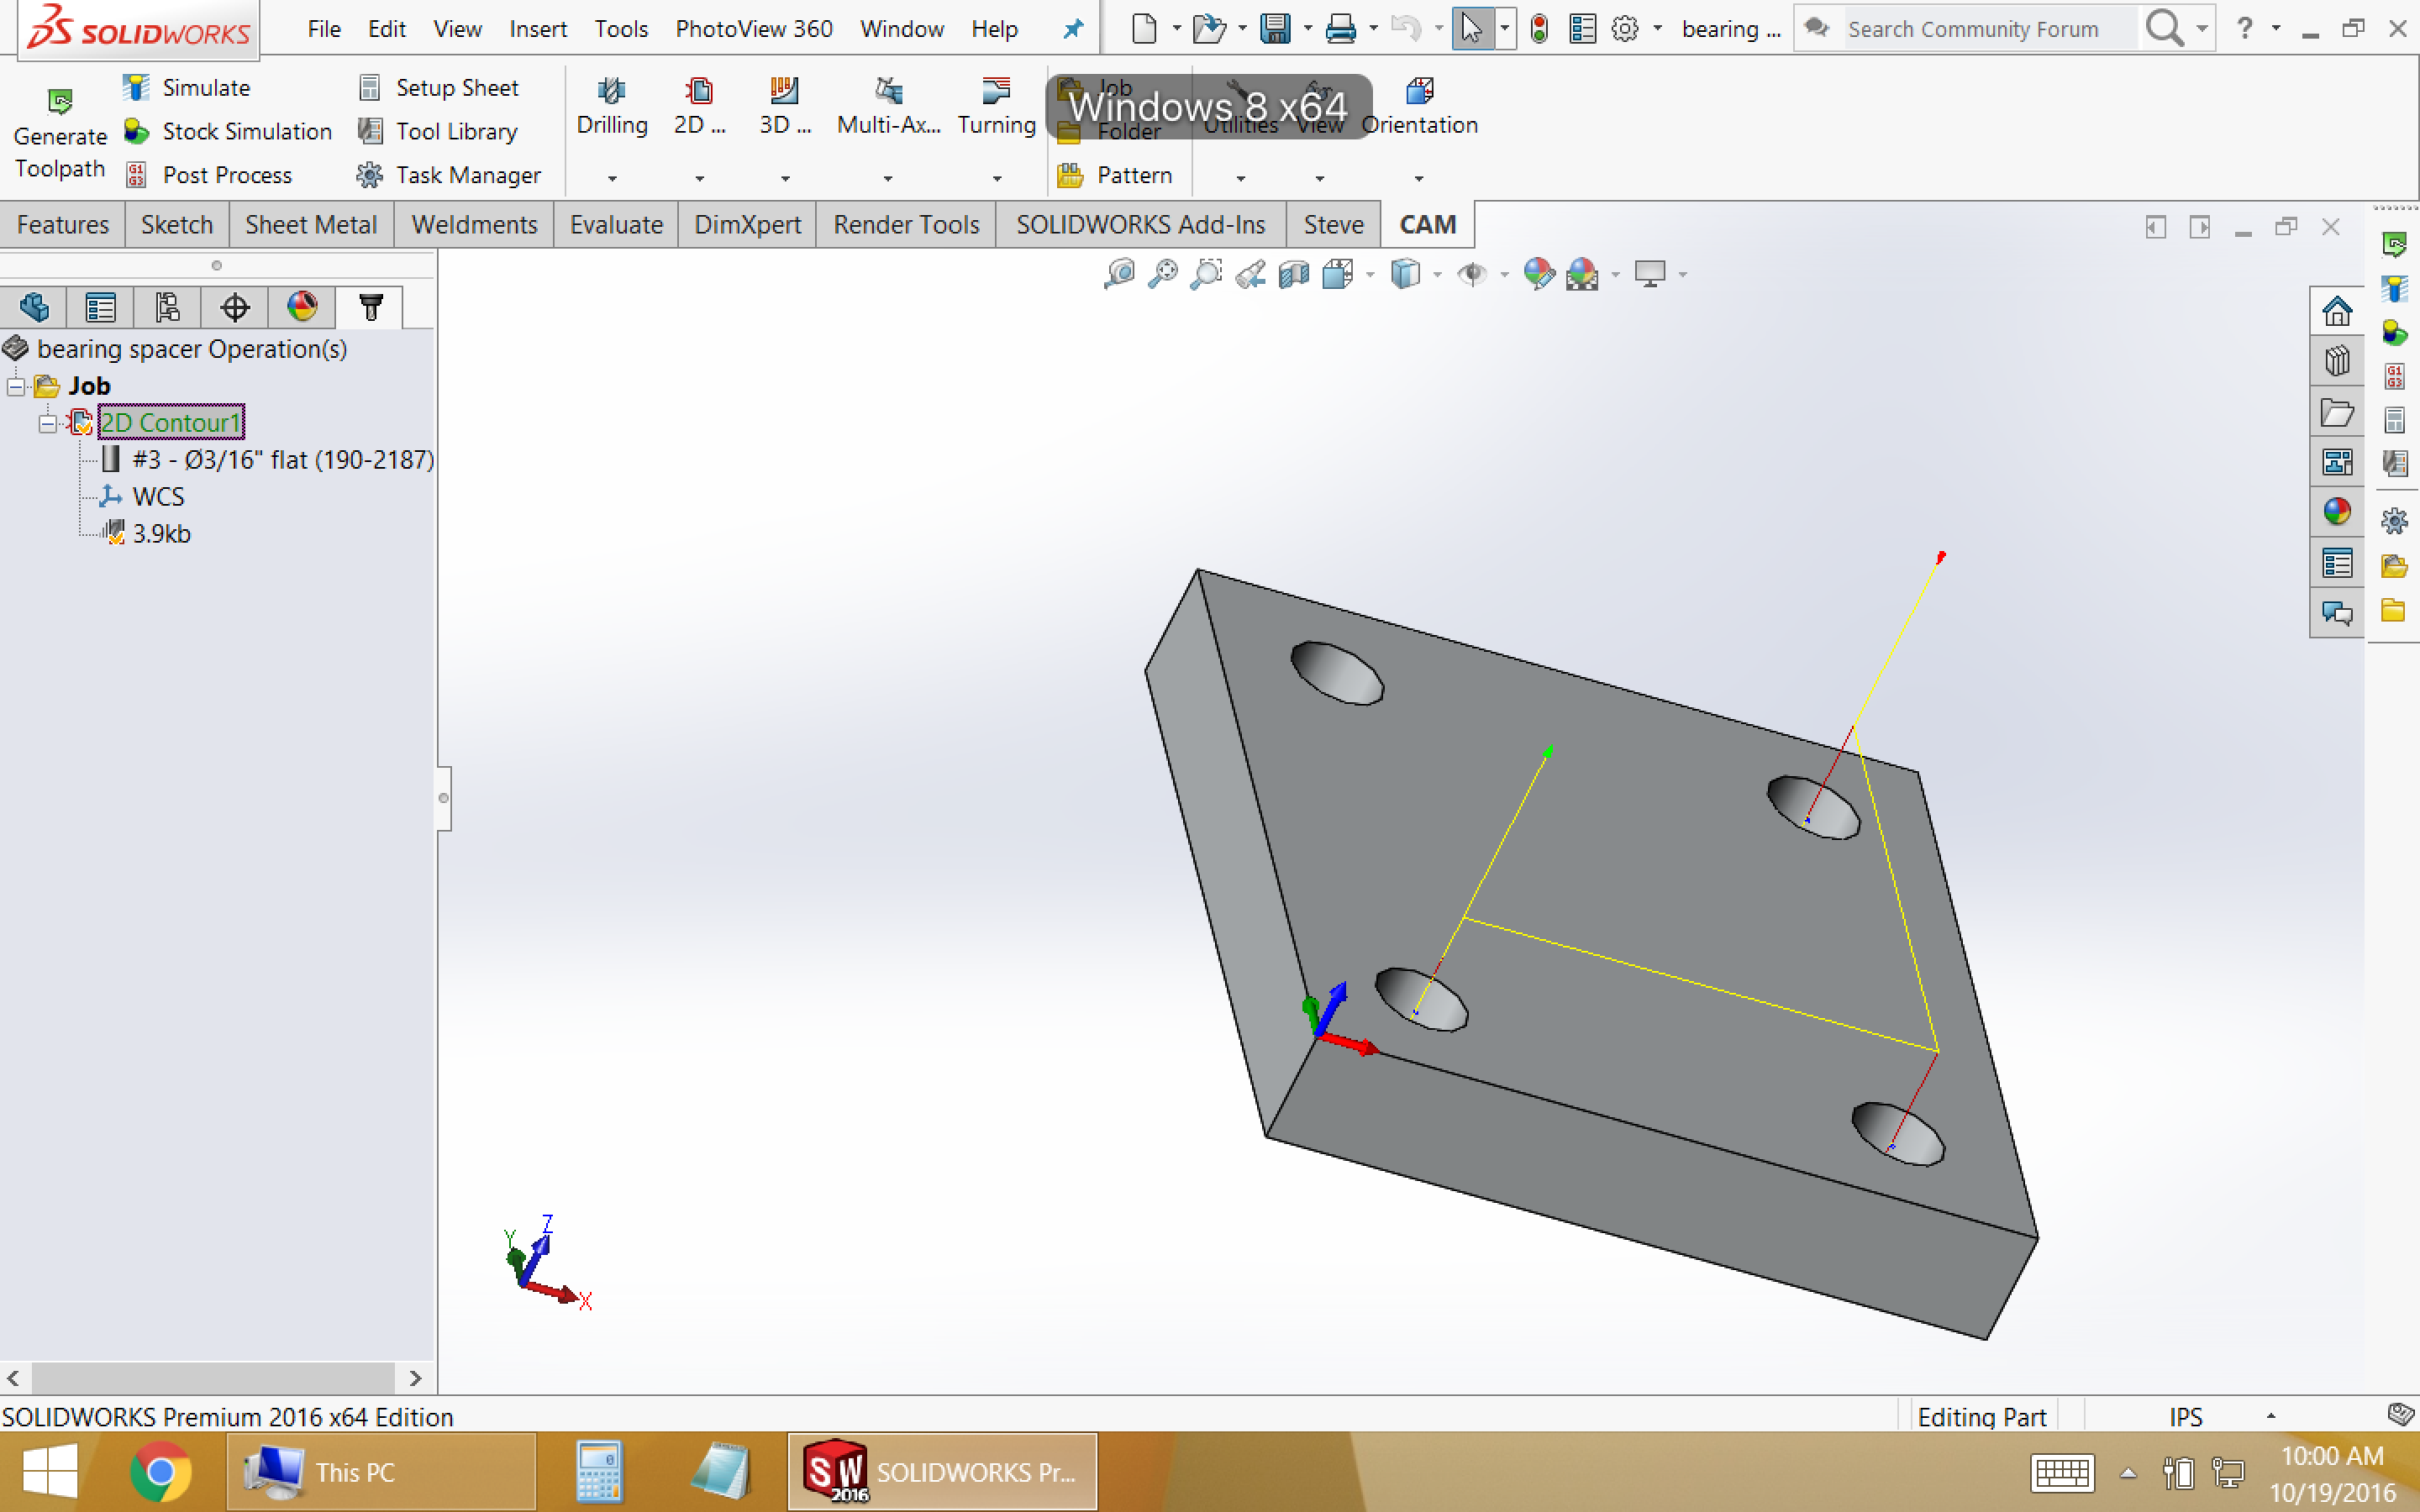The width and height of the screenshot is (2420, 1512).
Task: Click the Generate Toolpath icon
Action: [60, 101]
